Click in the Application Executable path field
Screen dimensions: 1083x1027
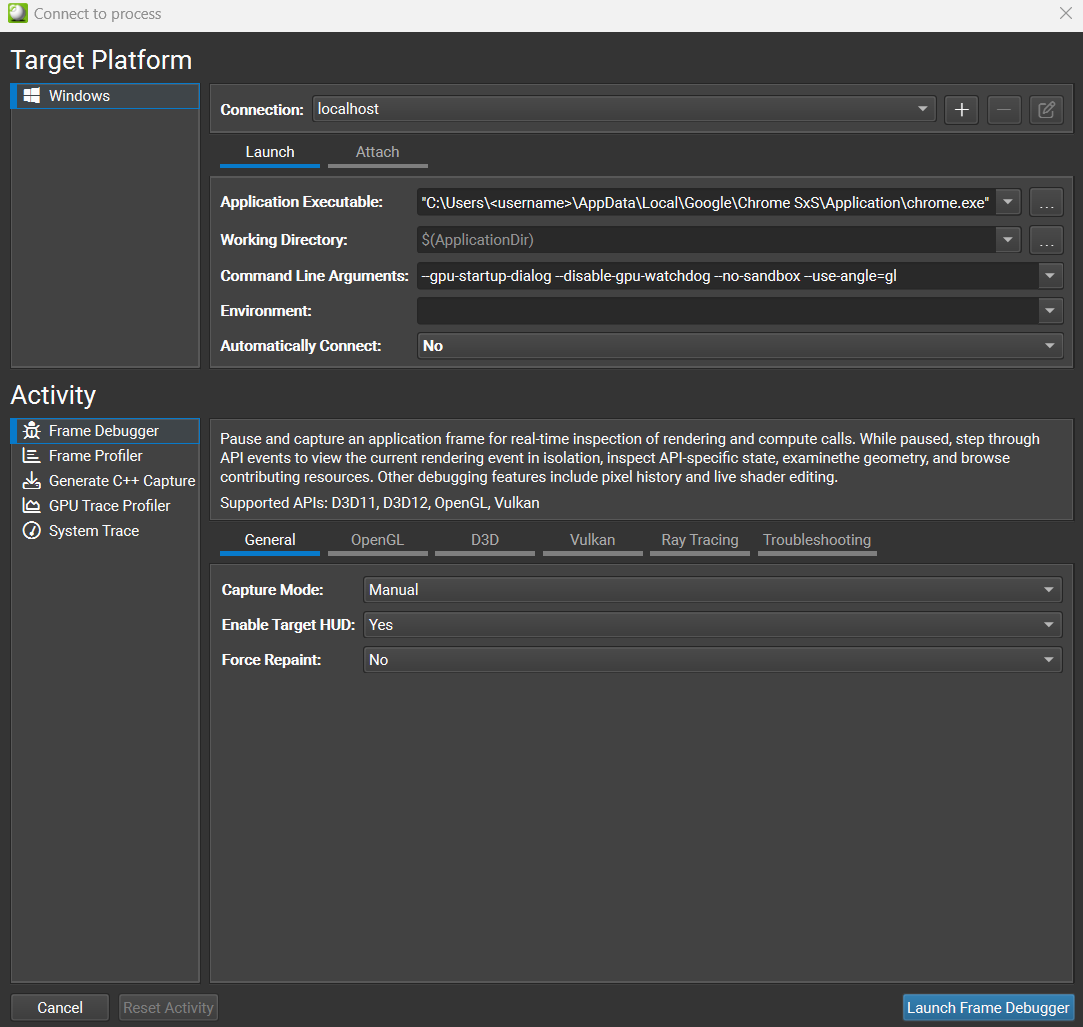(706, 202)
